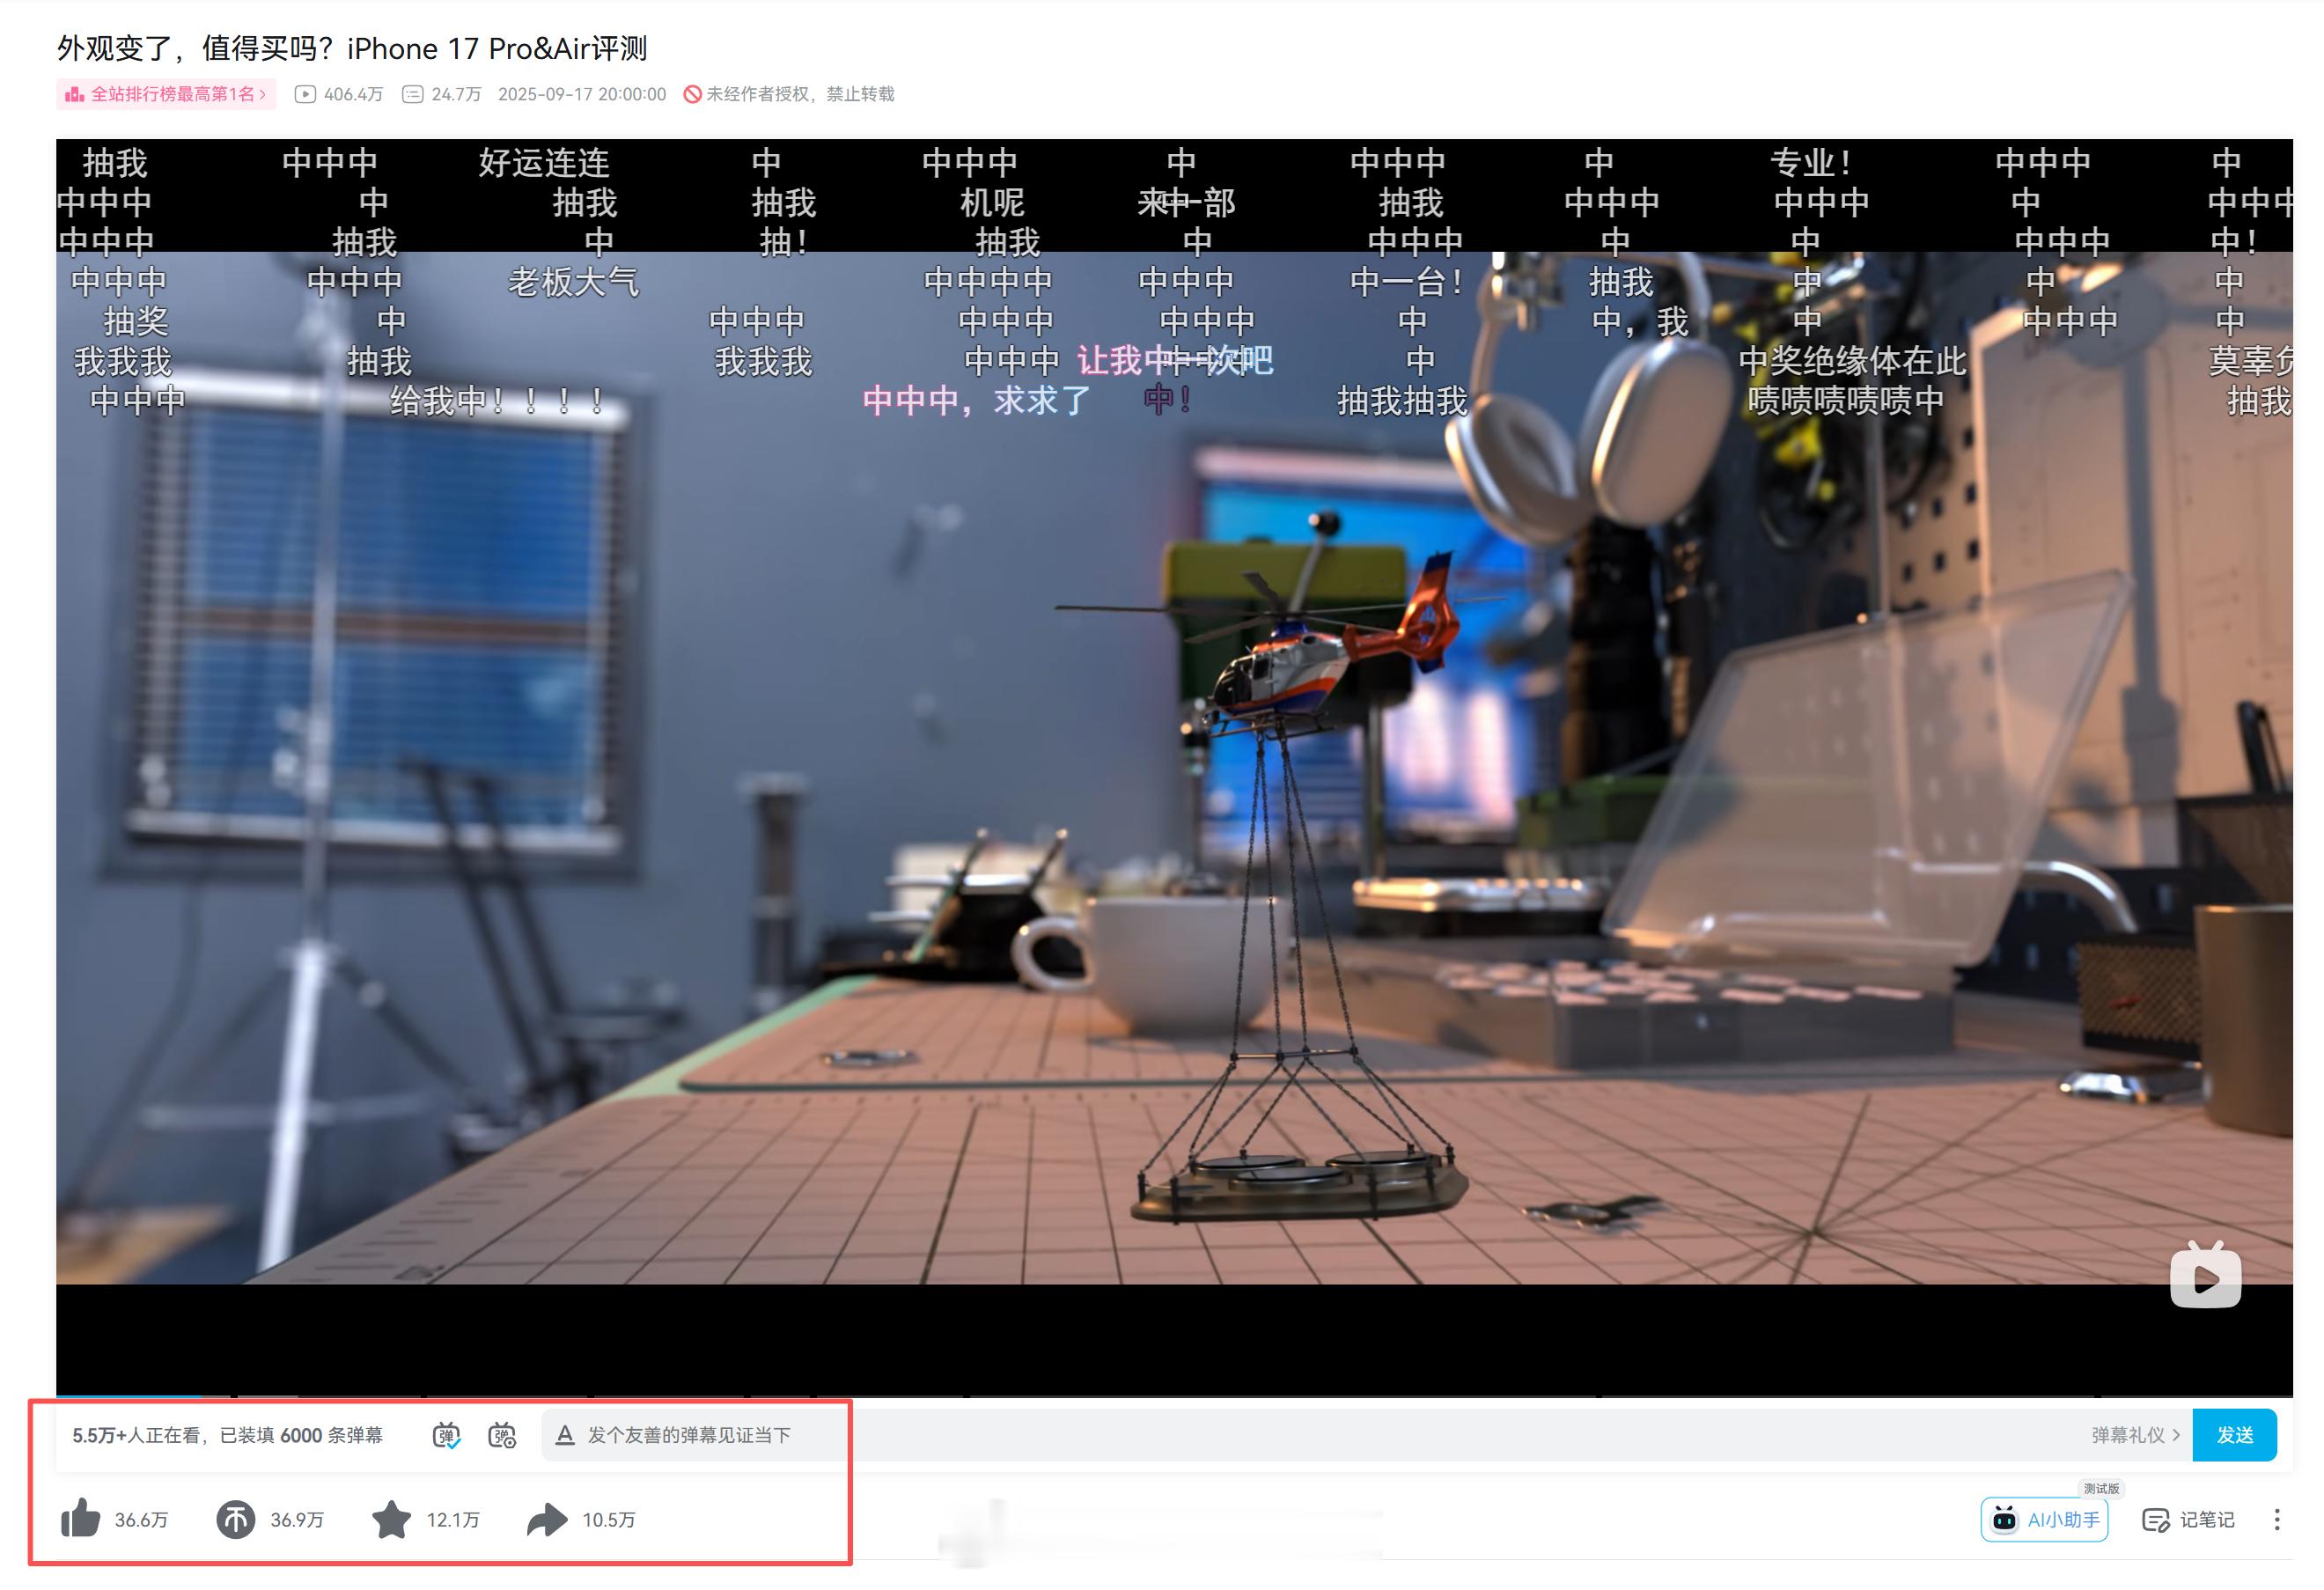The height and width of the screenshot is (1590, 2324).
Task: Open the three-dot more options menu
Action: (2277, 1519)
